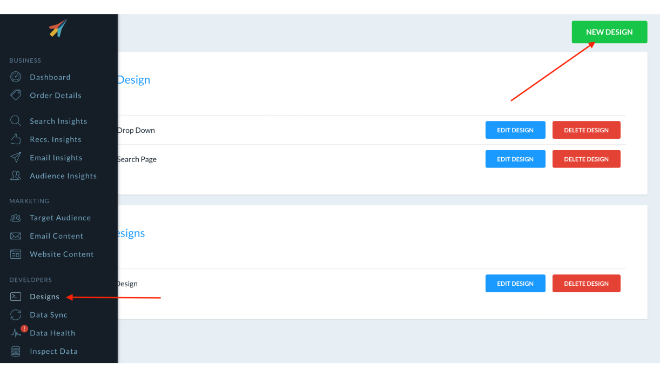The height and width of the screenshot is (377, 660).
Task: Click the Search Insights magnifier icon
Action: (x=16, y=121)
